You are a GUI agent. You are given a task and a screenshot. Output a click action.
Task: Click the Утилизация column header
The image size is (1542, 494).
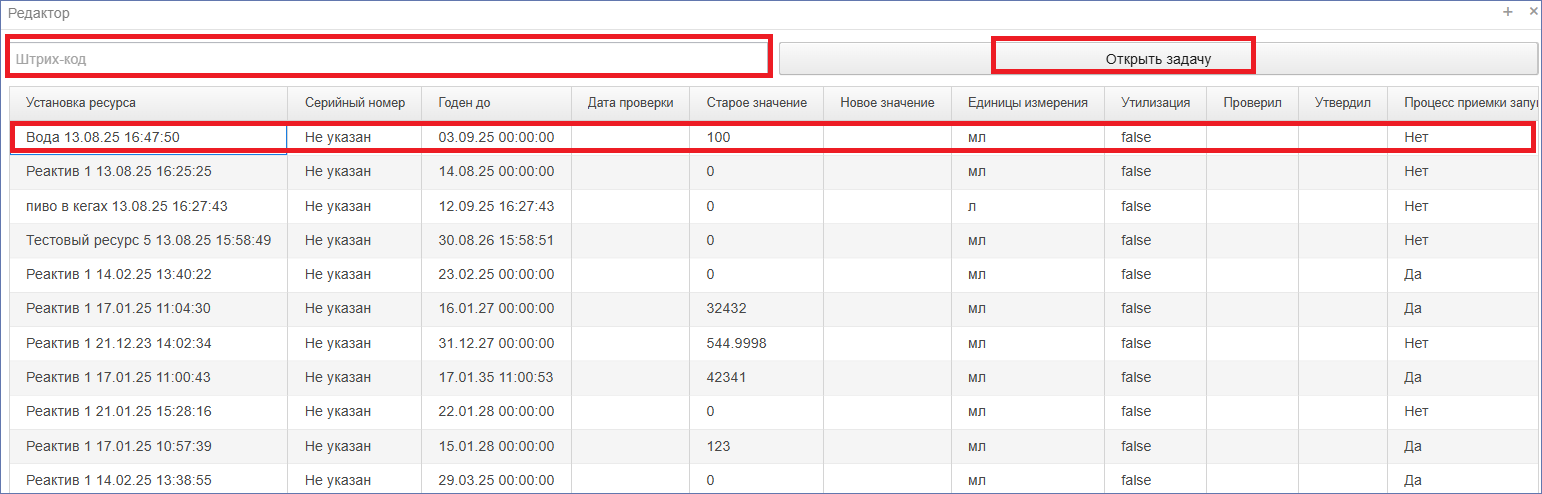(1155, 103)
